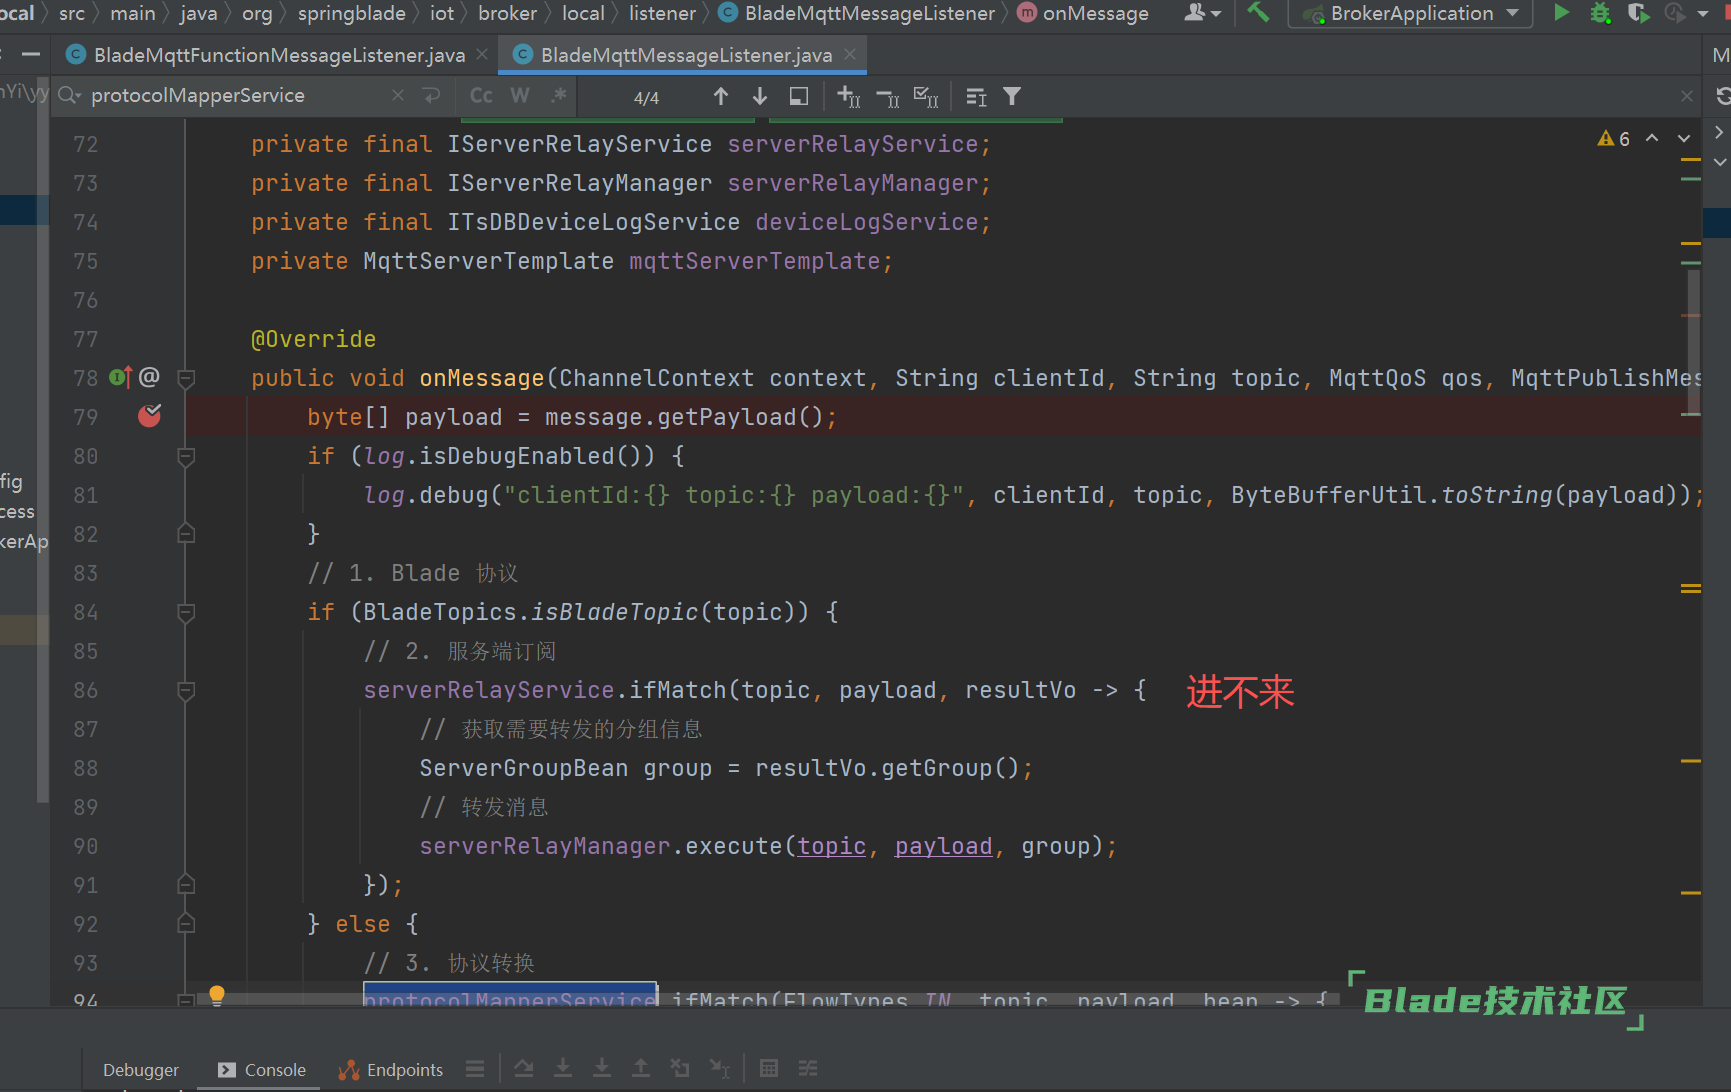Screen dimensions: 1731x1092
Task: Start debugging with the bug icon
Action: tap(1600, 13)
